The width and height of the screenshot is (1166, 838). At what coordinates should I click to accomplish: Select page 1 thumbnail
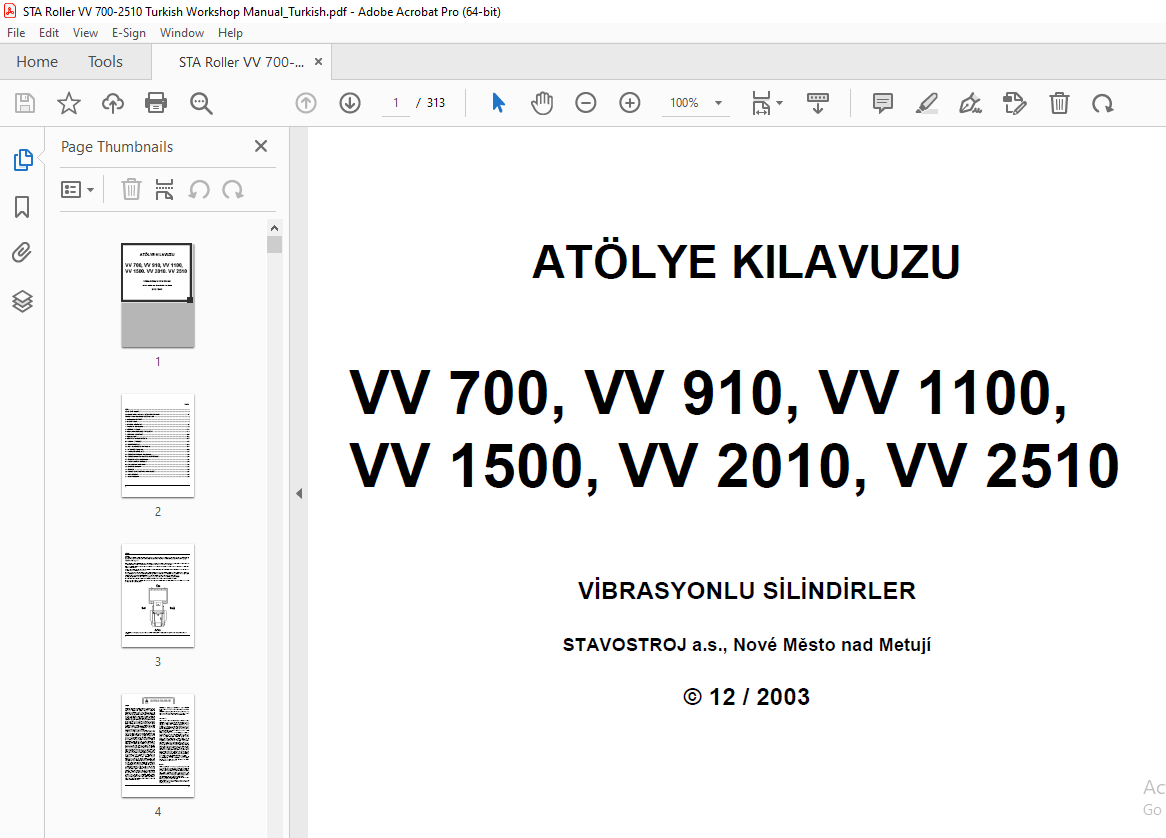[x=158, y=295]
